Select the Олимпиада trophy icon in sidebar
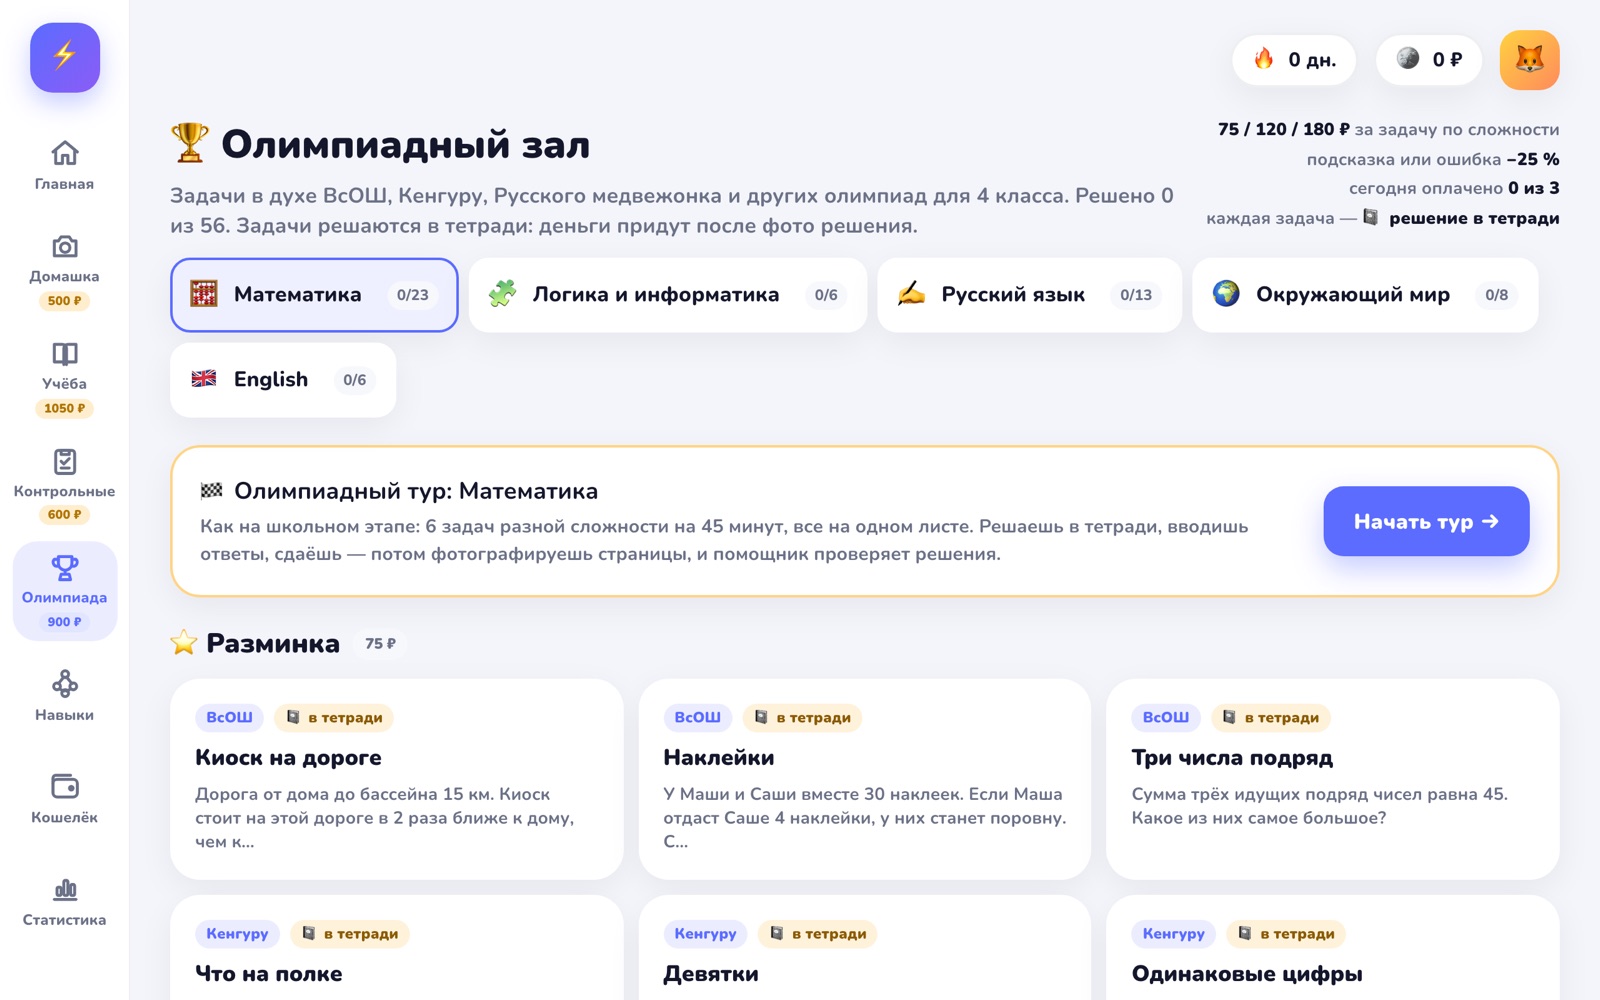Image resolution: width=1600 pixels, height=1000 pixels. pyautogui.click(x=65, y=568)
